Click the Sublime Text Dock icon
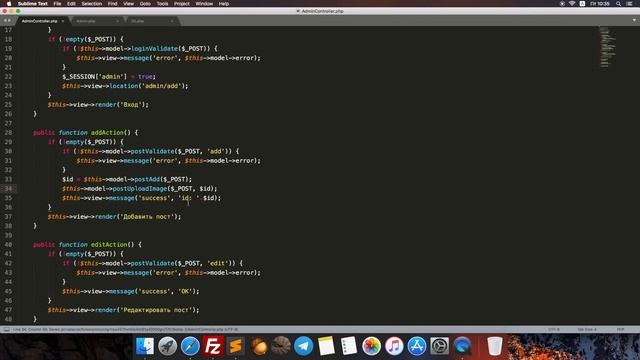640x360 pixels. pyautogui.click(x=236, y=346)
